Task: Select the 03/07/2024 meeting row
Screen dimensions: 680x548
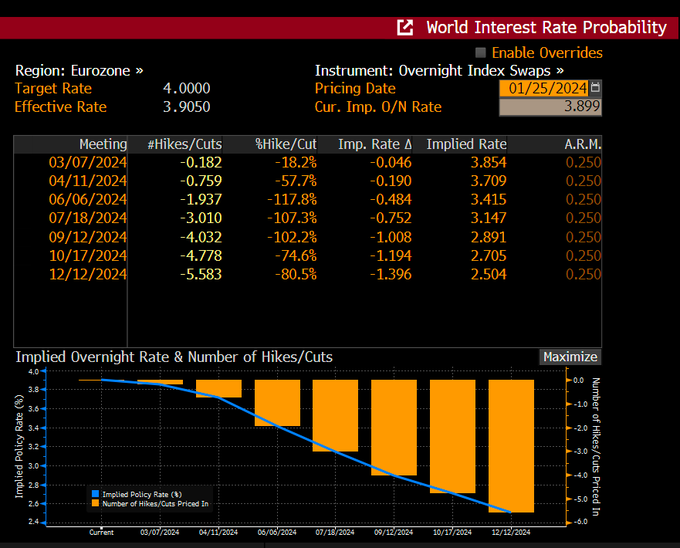Action: point(307,162)
